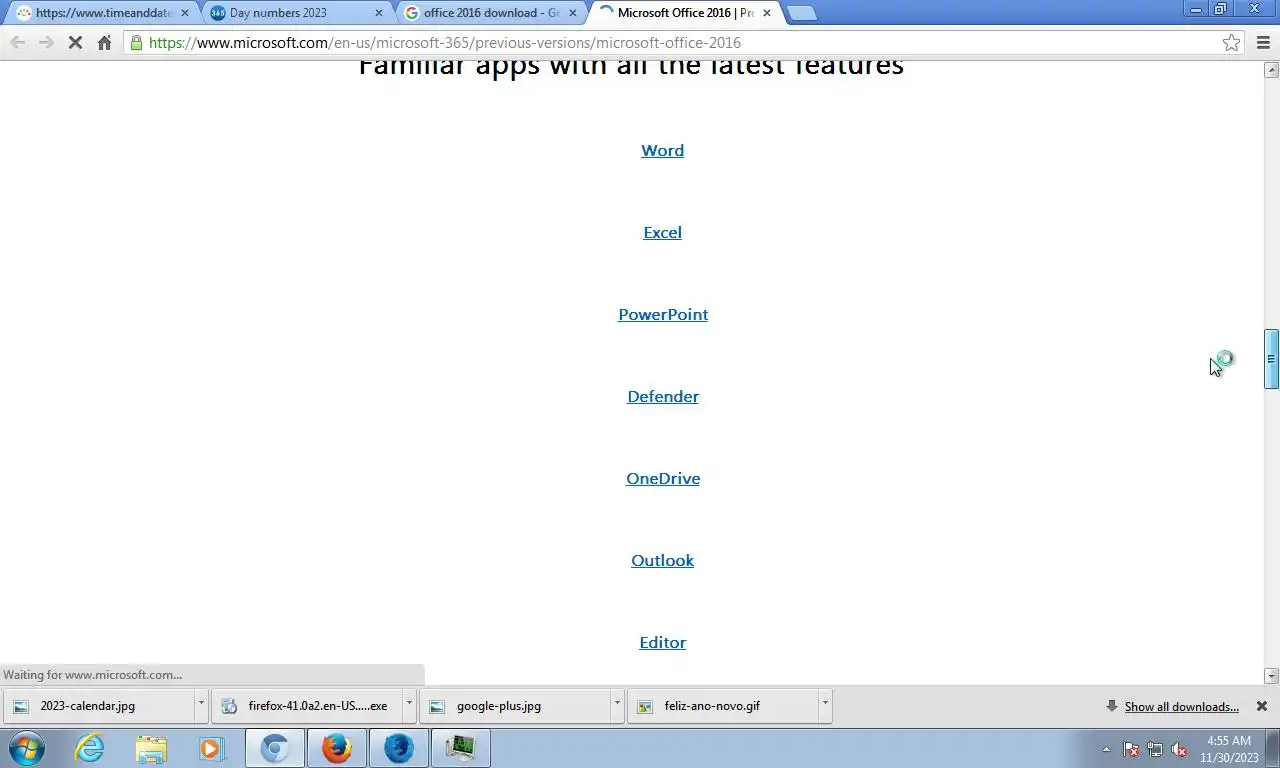The image size is (1280, 768).
Task: Click the vertical scrollbar thumb
Action: point(1272,359)
